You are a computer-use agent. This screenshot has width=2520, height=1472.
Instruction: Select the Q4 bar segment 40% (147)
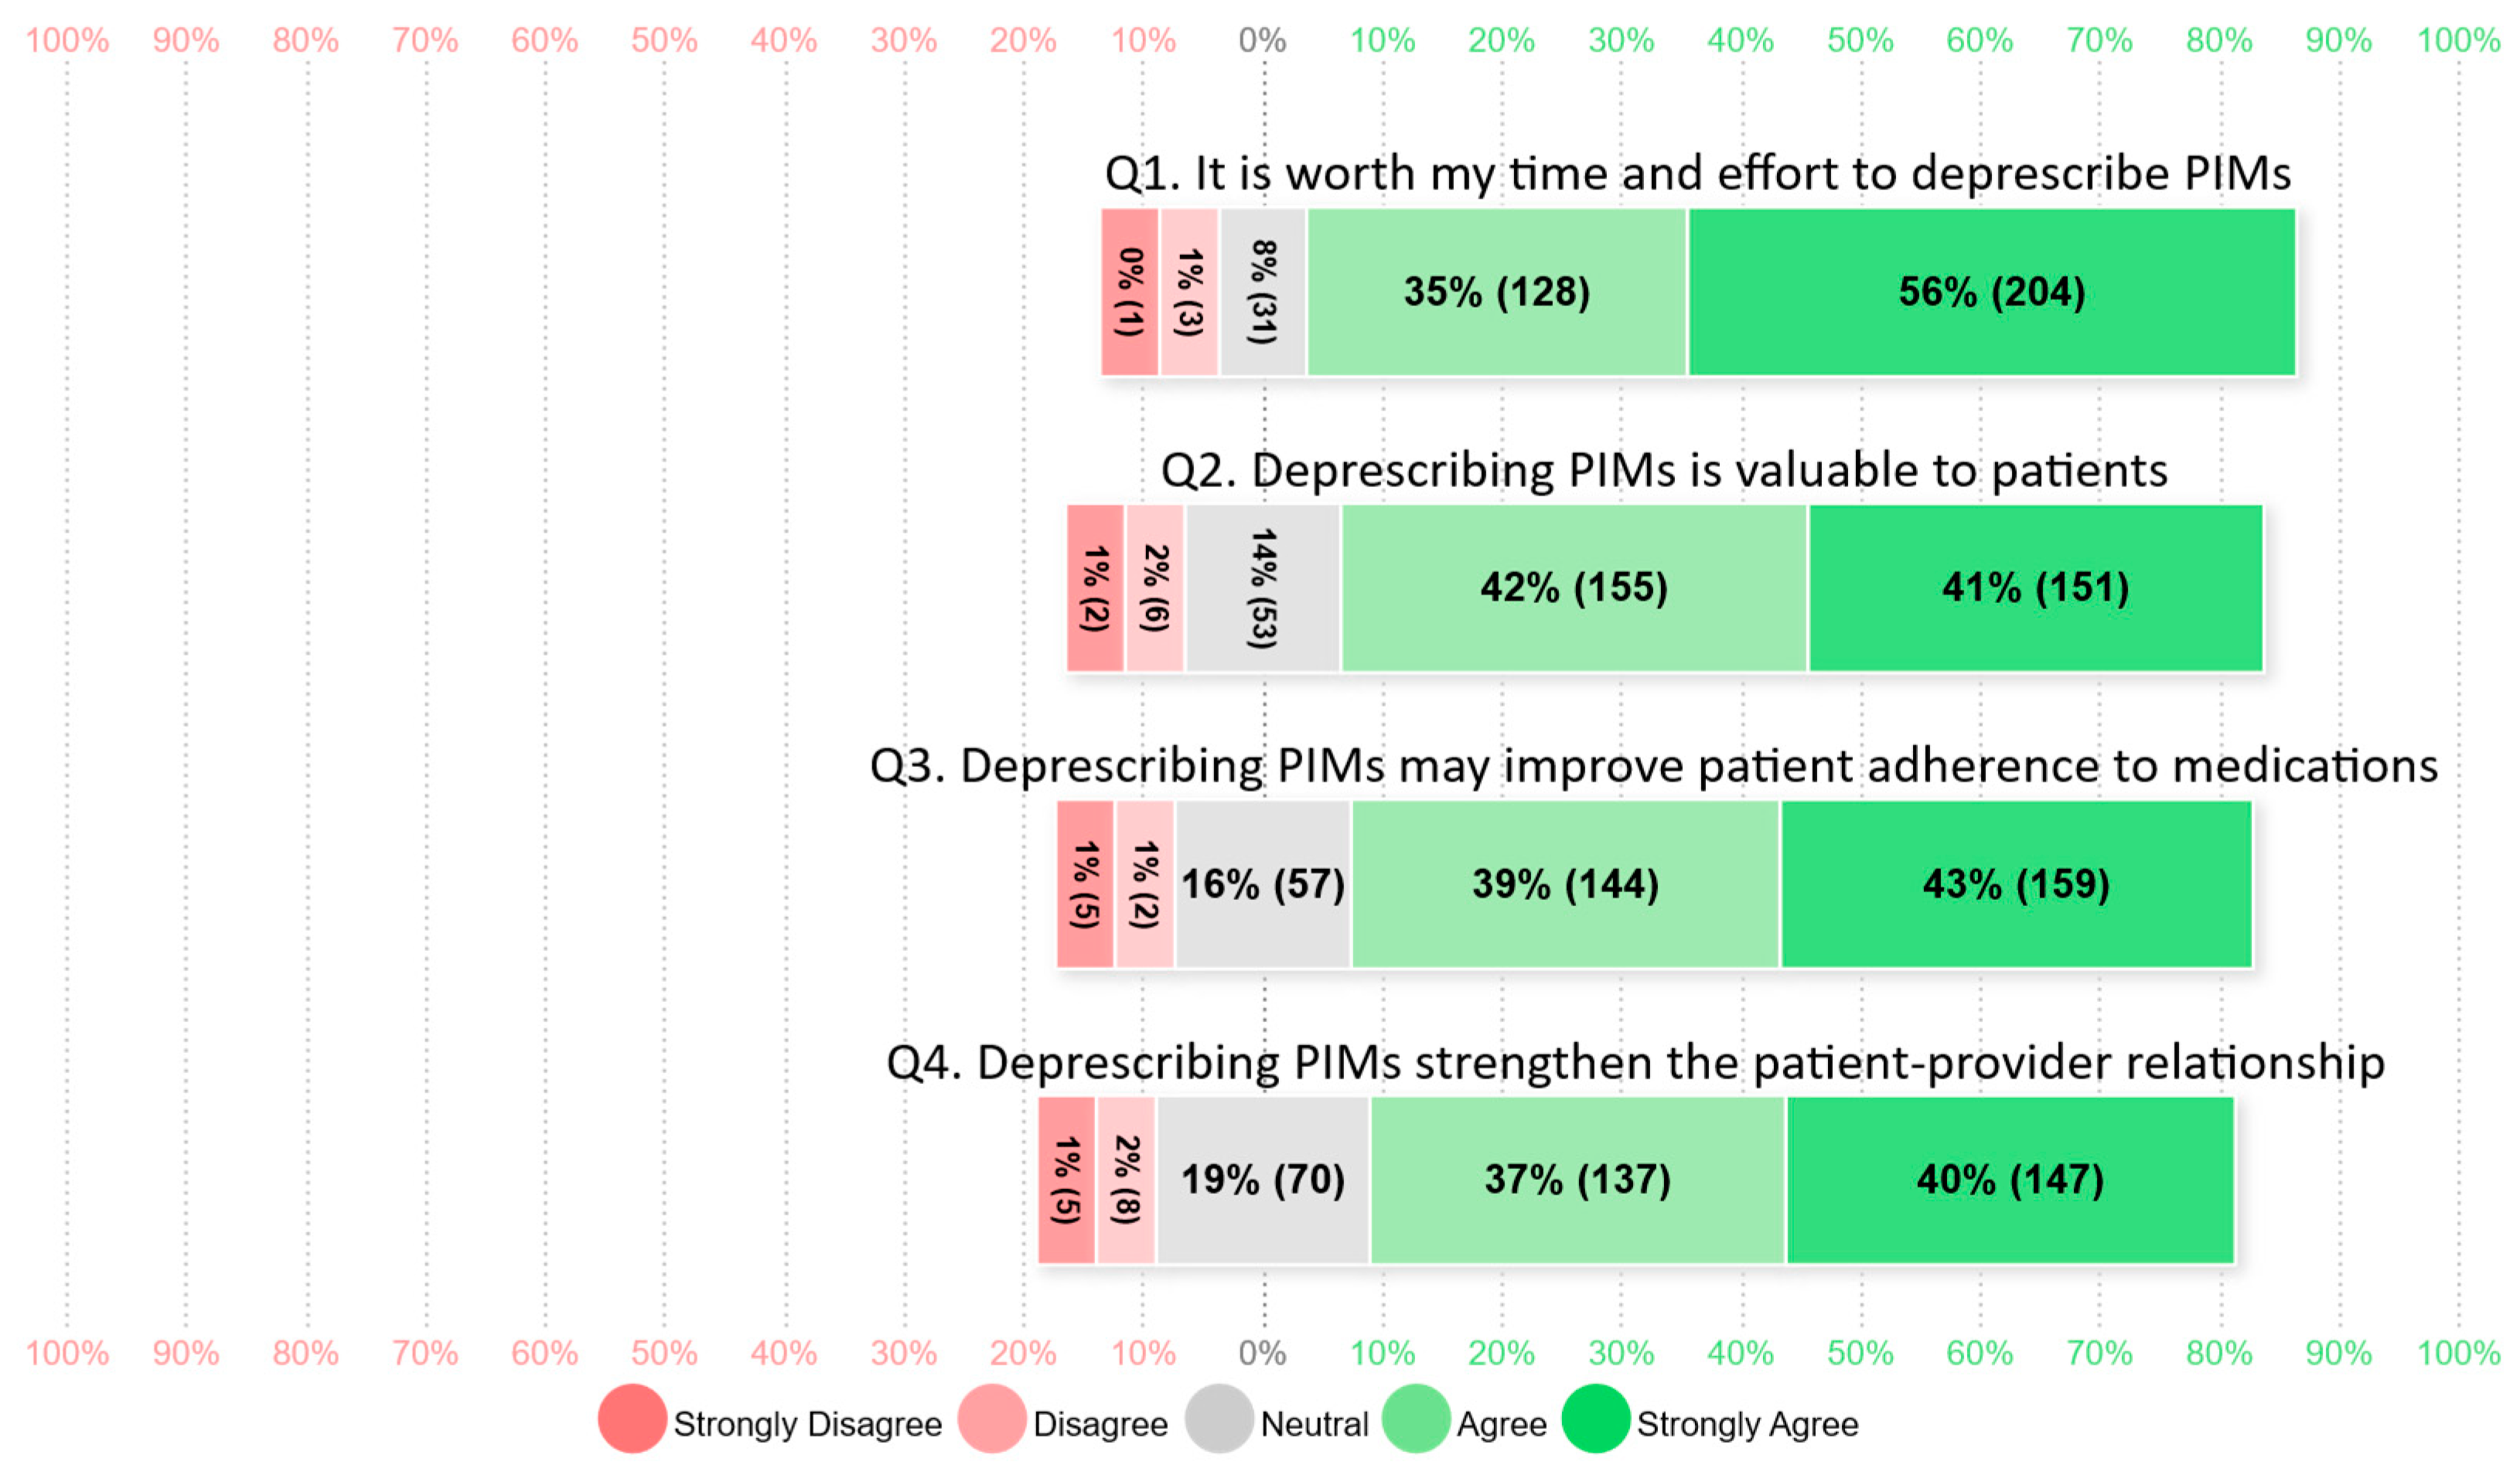(2010, 1180)
